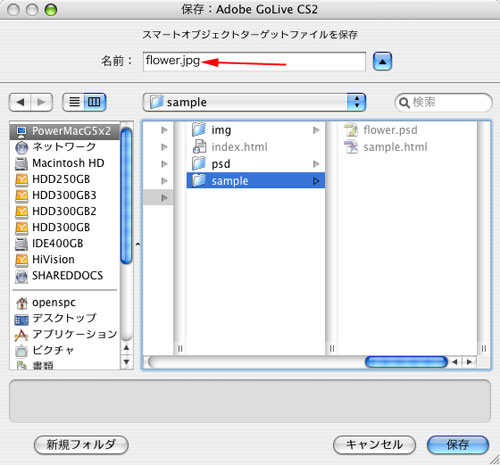Screen dimensions: 500x465
Task: Collapse the file browser with blue arrow button
Action: 382,61
